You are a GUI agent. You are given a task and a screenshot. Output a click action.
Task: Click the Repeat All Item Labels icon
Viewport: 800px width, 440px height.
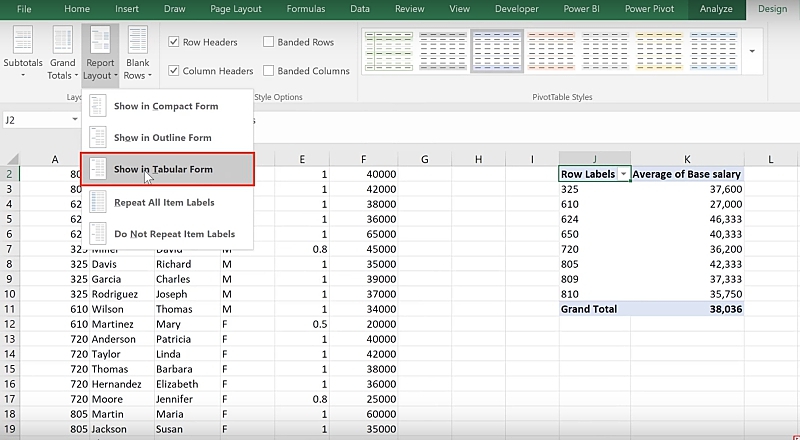click(98, 202)
